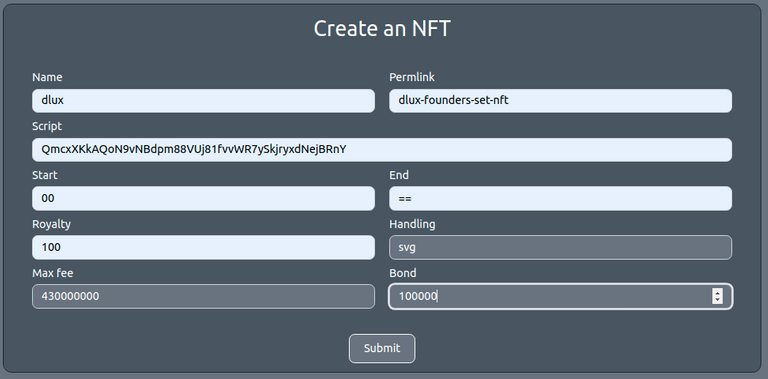Click the Max fee field 430000000
Viewport: 768px width, 379px height.
(x=203, y=296)
